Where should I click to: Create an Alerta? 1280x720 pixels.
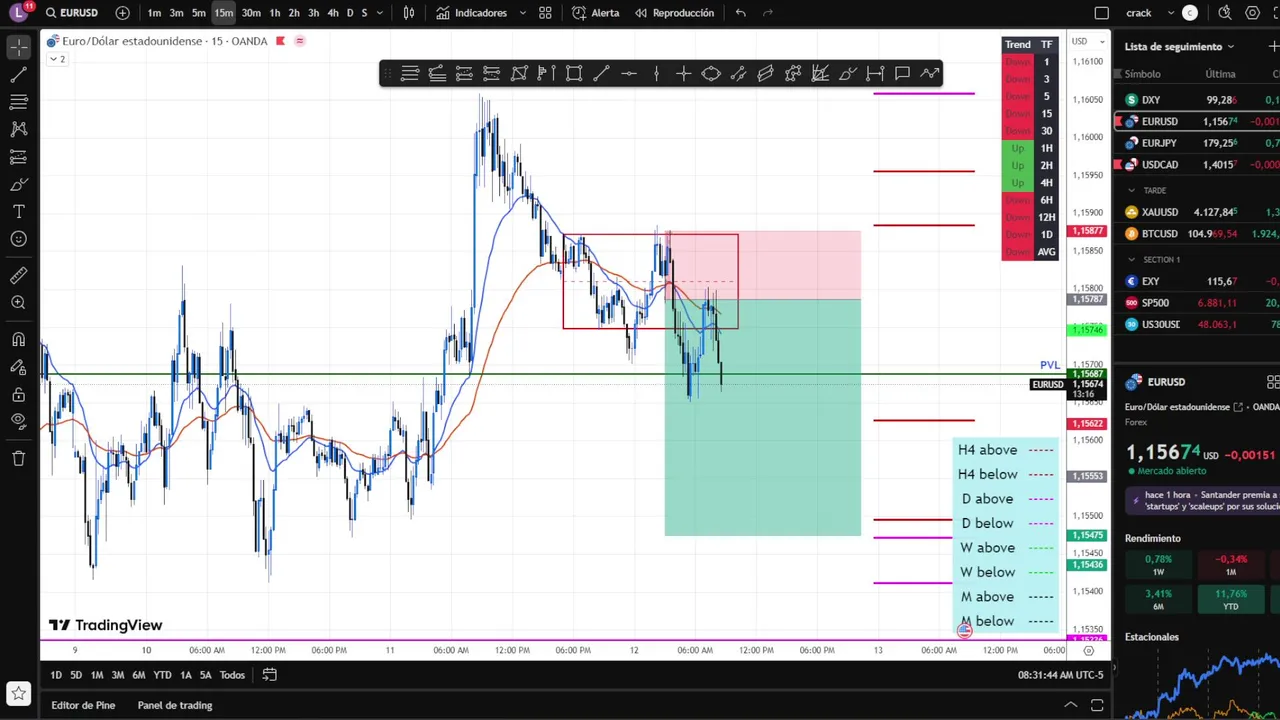pyautogui.click(x=596, y=13)
